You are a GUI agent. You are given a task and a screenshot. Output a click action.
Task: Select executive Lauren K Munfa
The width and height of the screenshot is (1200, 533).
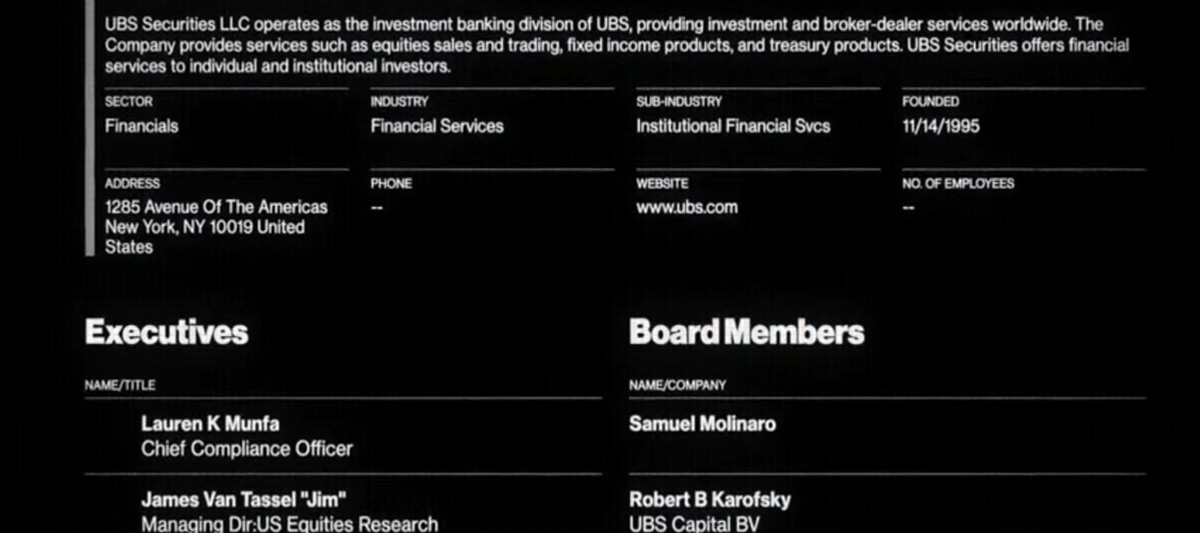tap(210, 424)
